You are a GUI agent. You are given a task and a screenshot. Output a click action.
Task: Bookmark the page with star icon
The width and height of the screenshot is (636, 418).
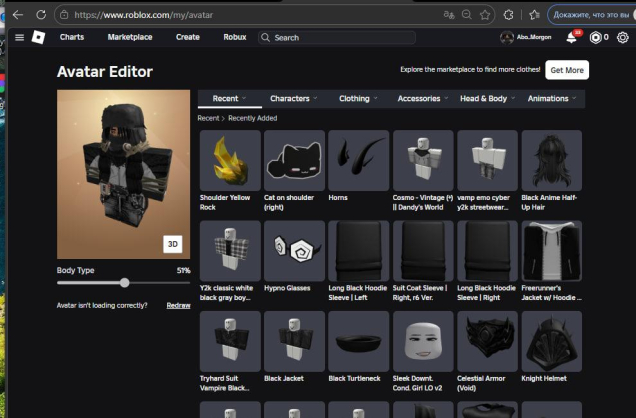(486, 15)
